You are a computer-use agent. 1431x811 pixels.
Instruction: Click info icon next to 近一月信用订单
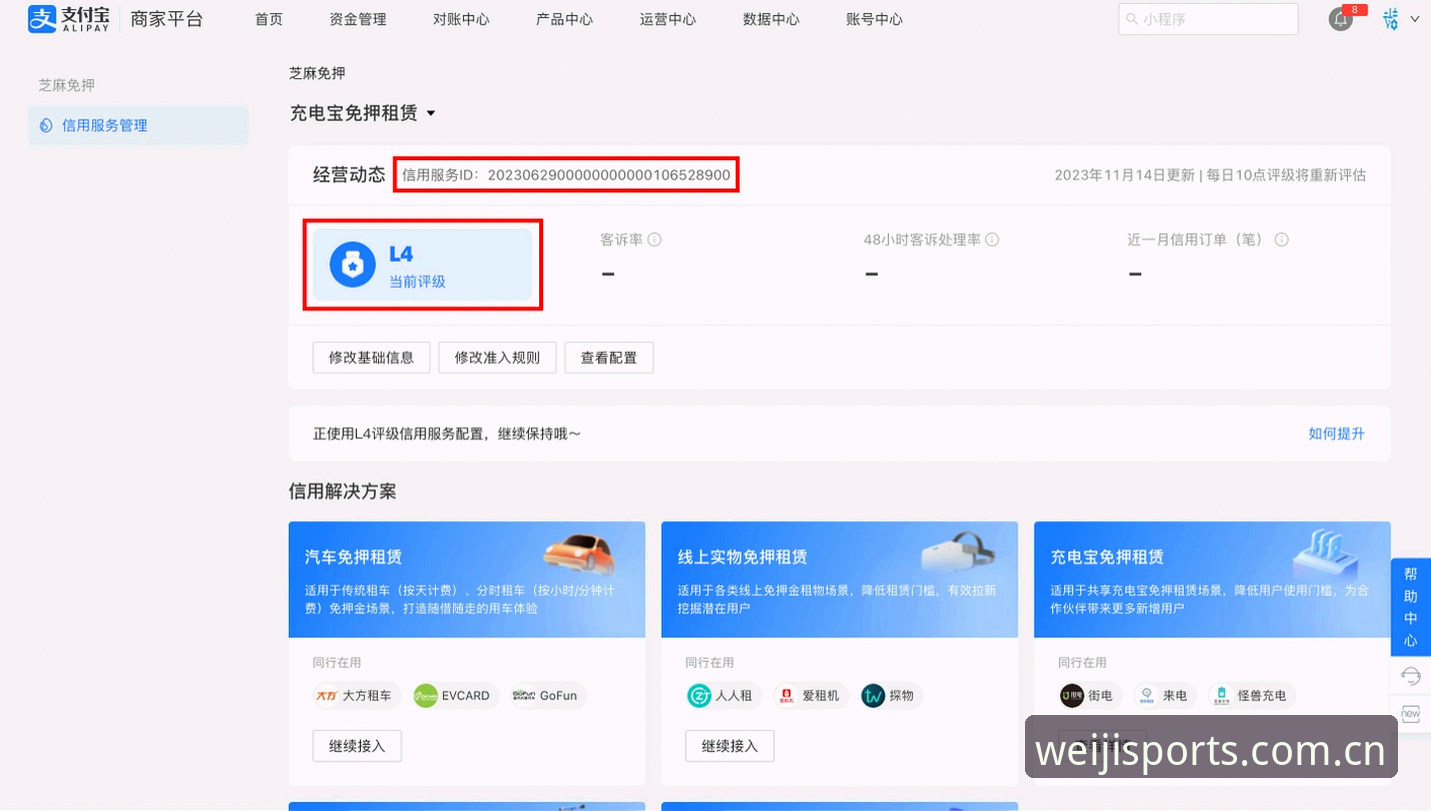[x=1281, y=240]
